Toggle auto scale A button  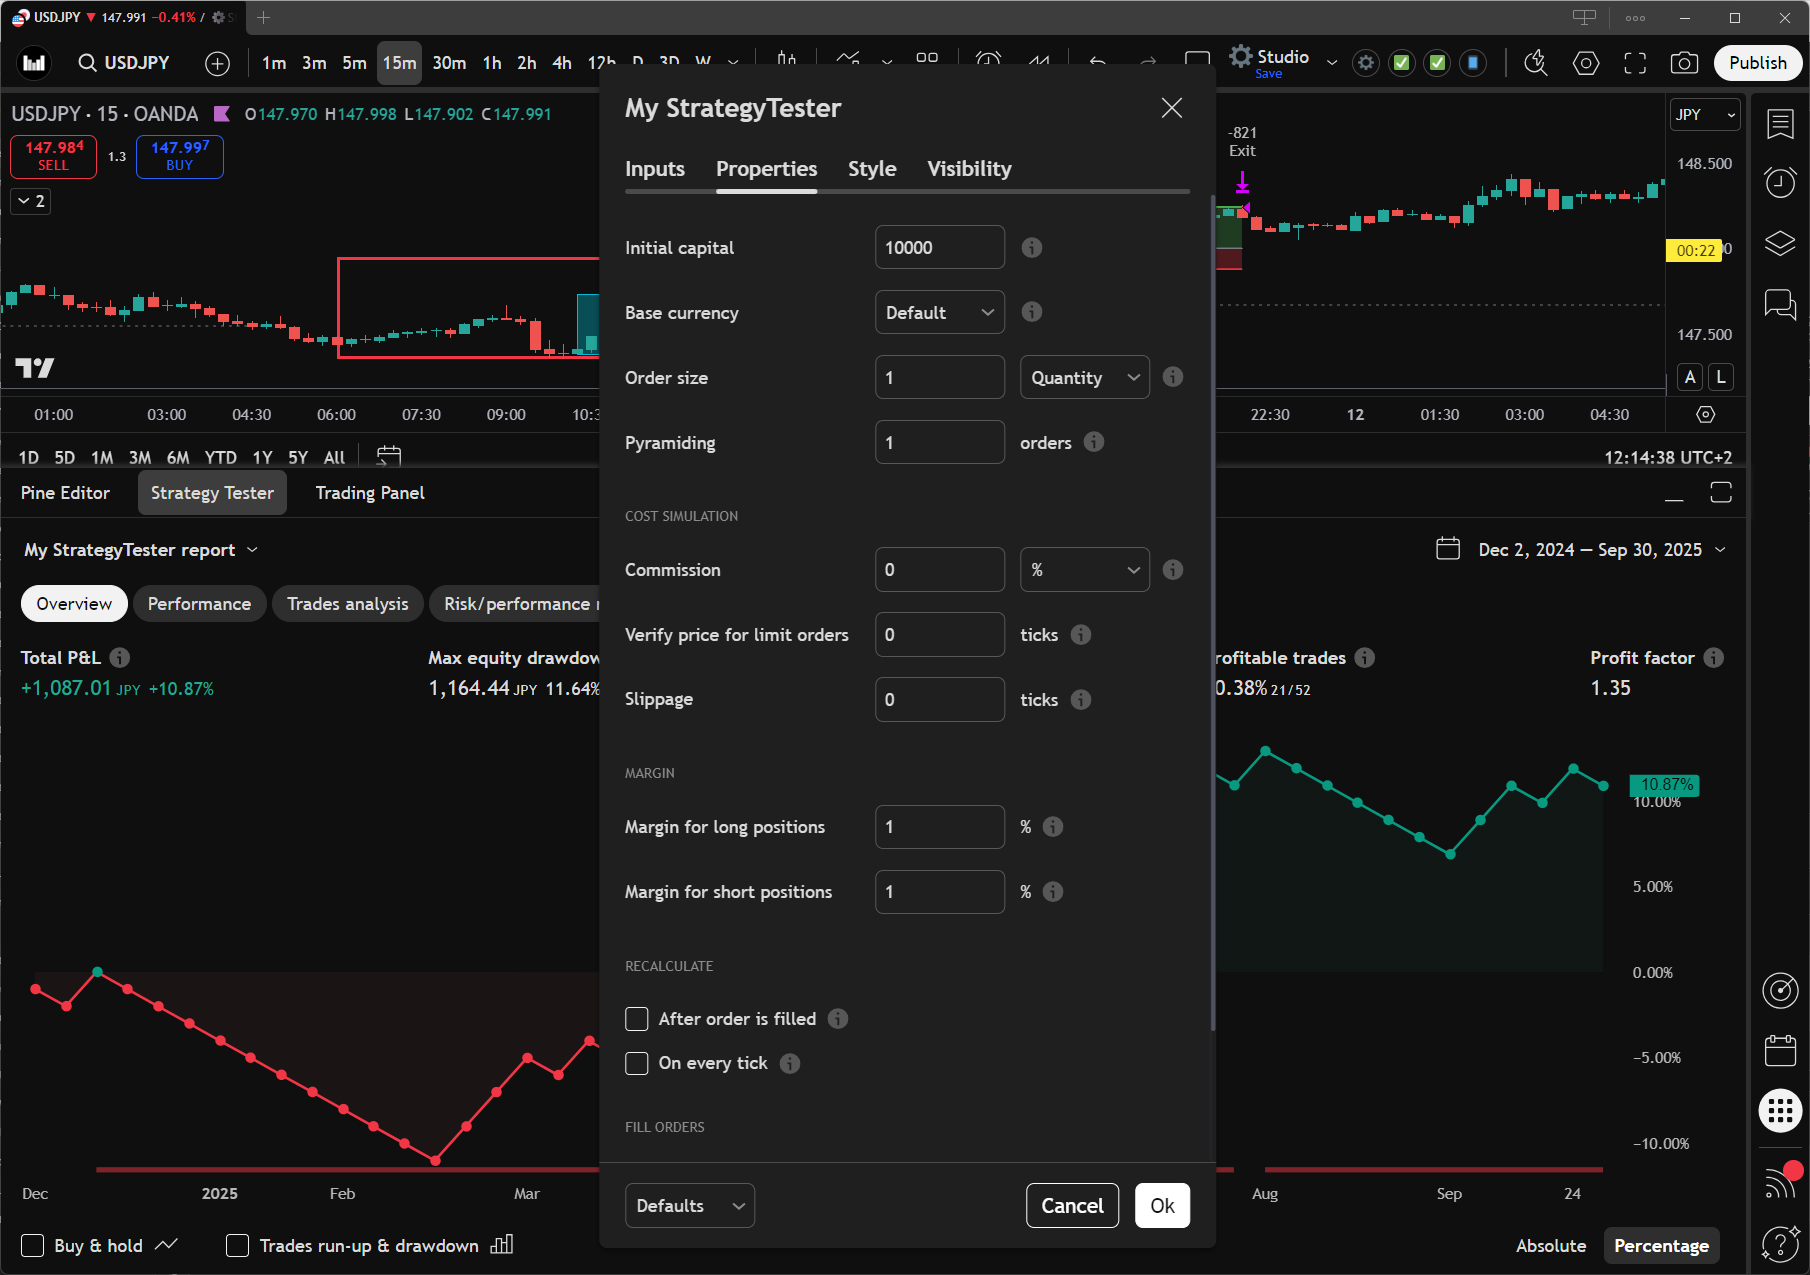tap(1690, 377)
